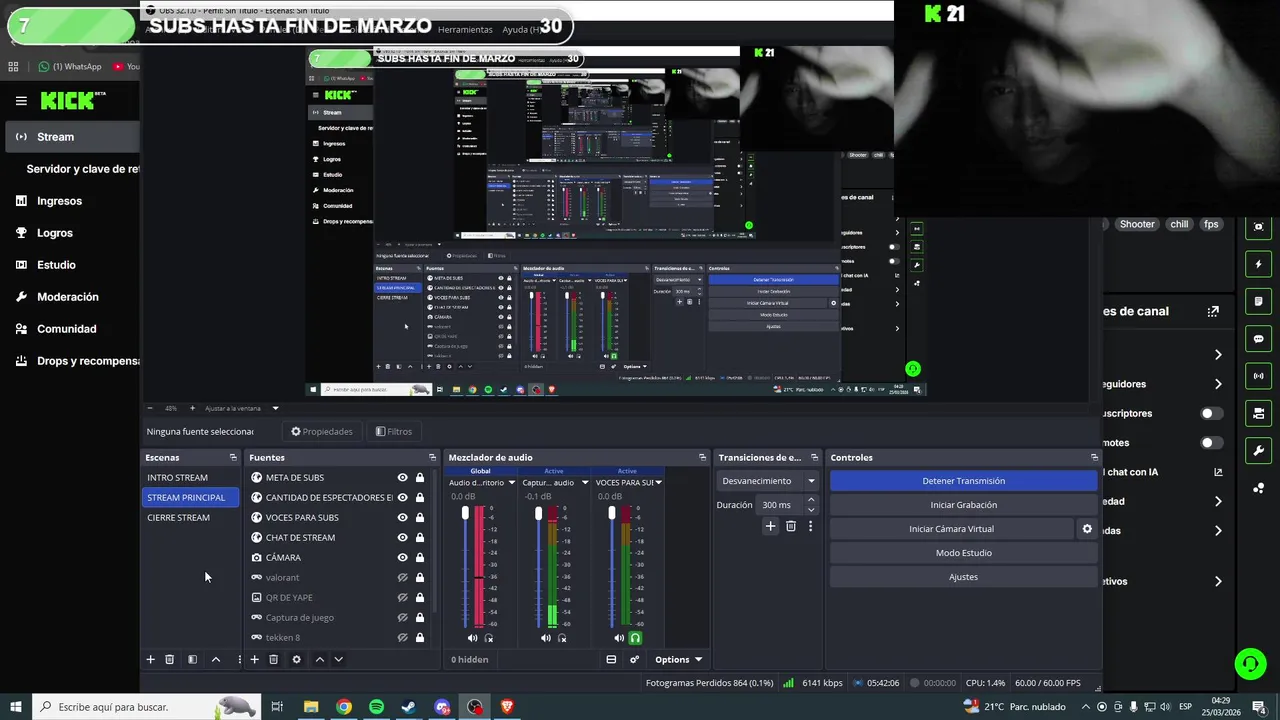Open scene filters icon in Escenas toolbar
Screen dimensions: 1280x720
coord(192,659)
